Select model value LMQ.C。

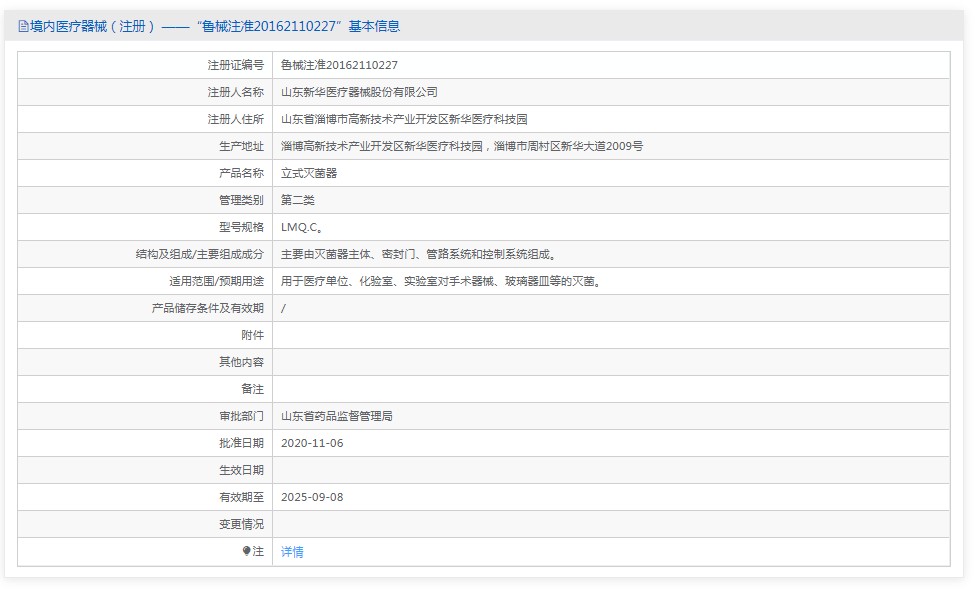[x=302, y=228]
